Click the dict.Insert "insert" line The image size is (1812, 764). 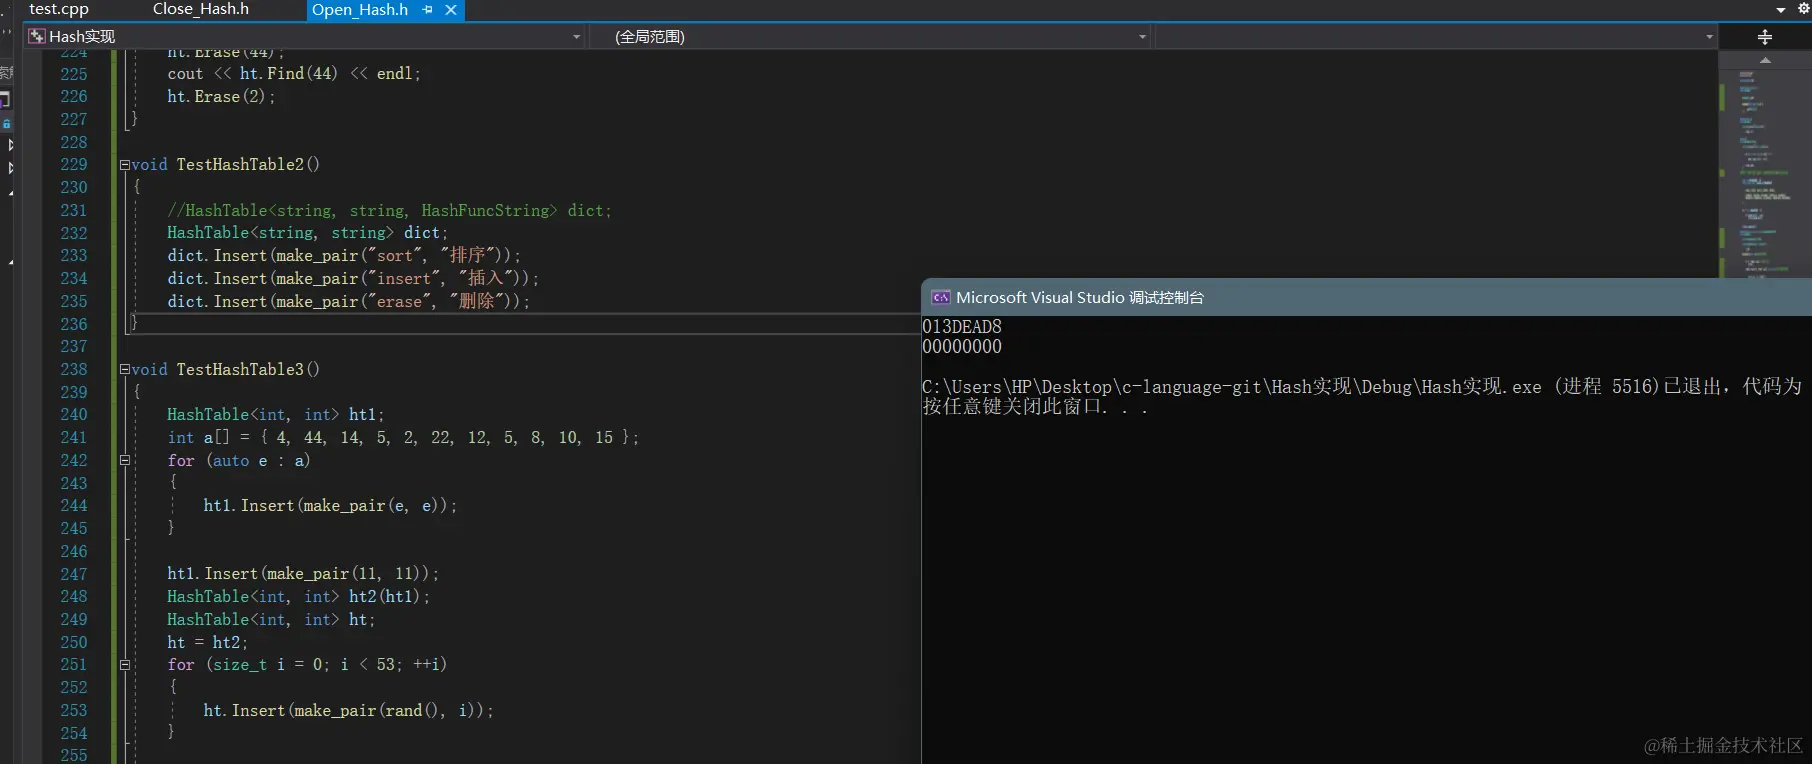(353, 279)
